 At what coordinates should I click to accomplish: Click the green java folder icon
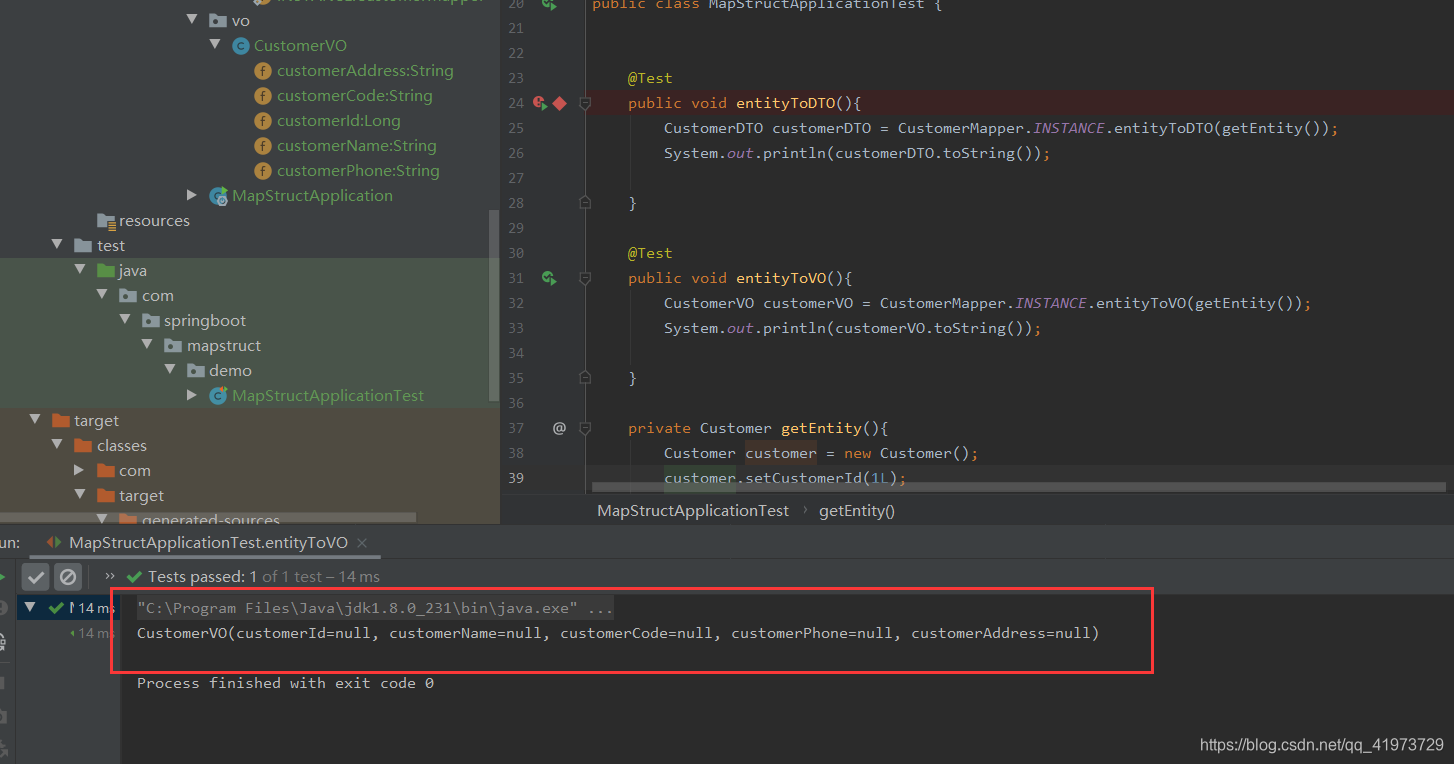[x=105, y=270]
